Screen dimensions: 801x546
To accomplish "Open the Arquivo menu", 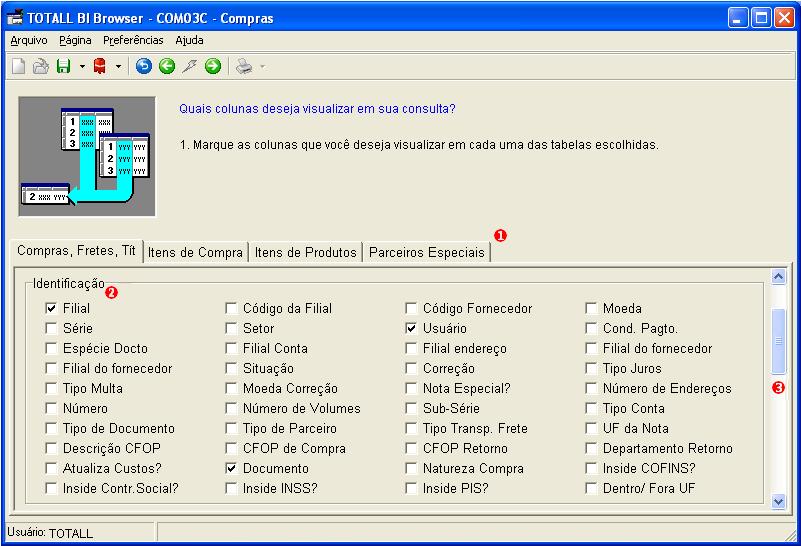I will tap(29, 40).
